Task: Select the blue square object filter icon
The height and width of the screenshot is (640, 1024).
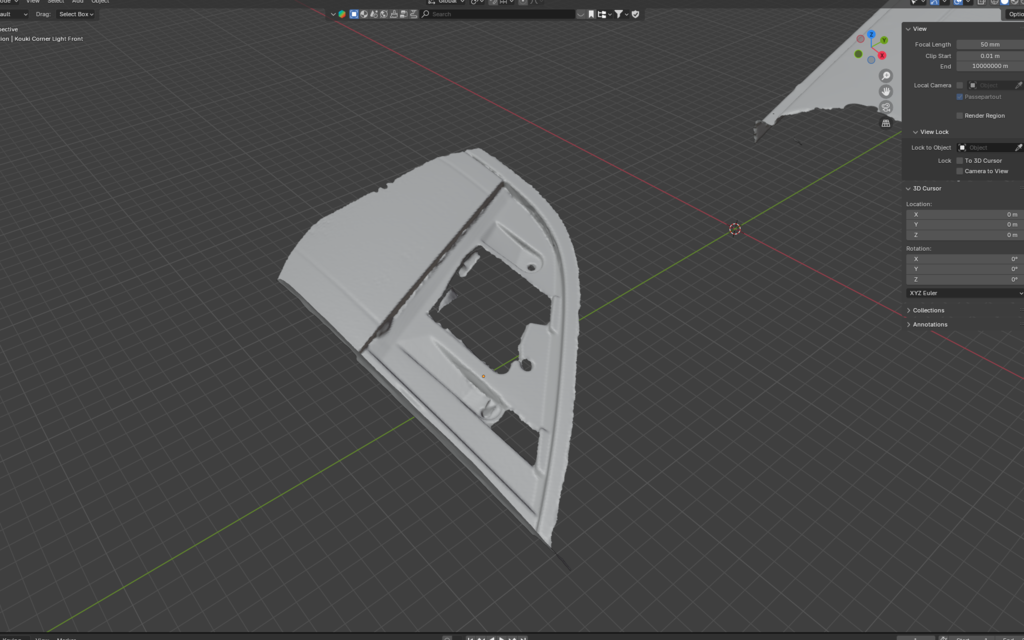Action: (x=354, y=14)
